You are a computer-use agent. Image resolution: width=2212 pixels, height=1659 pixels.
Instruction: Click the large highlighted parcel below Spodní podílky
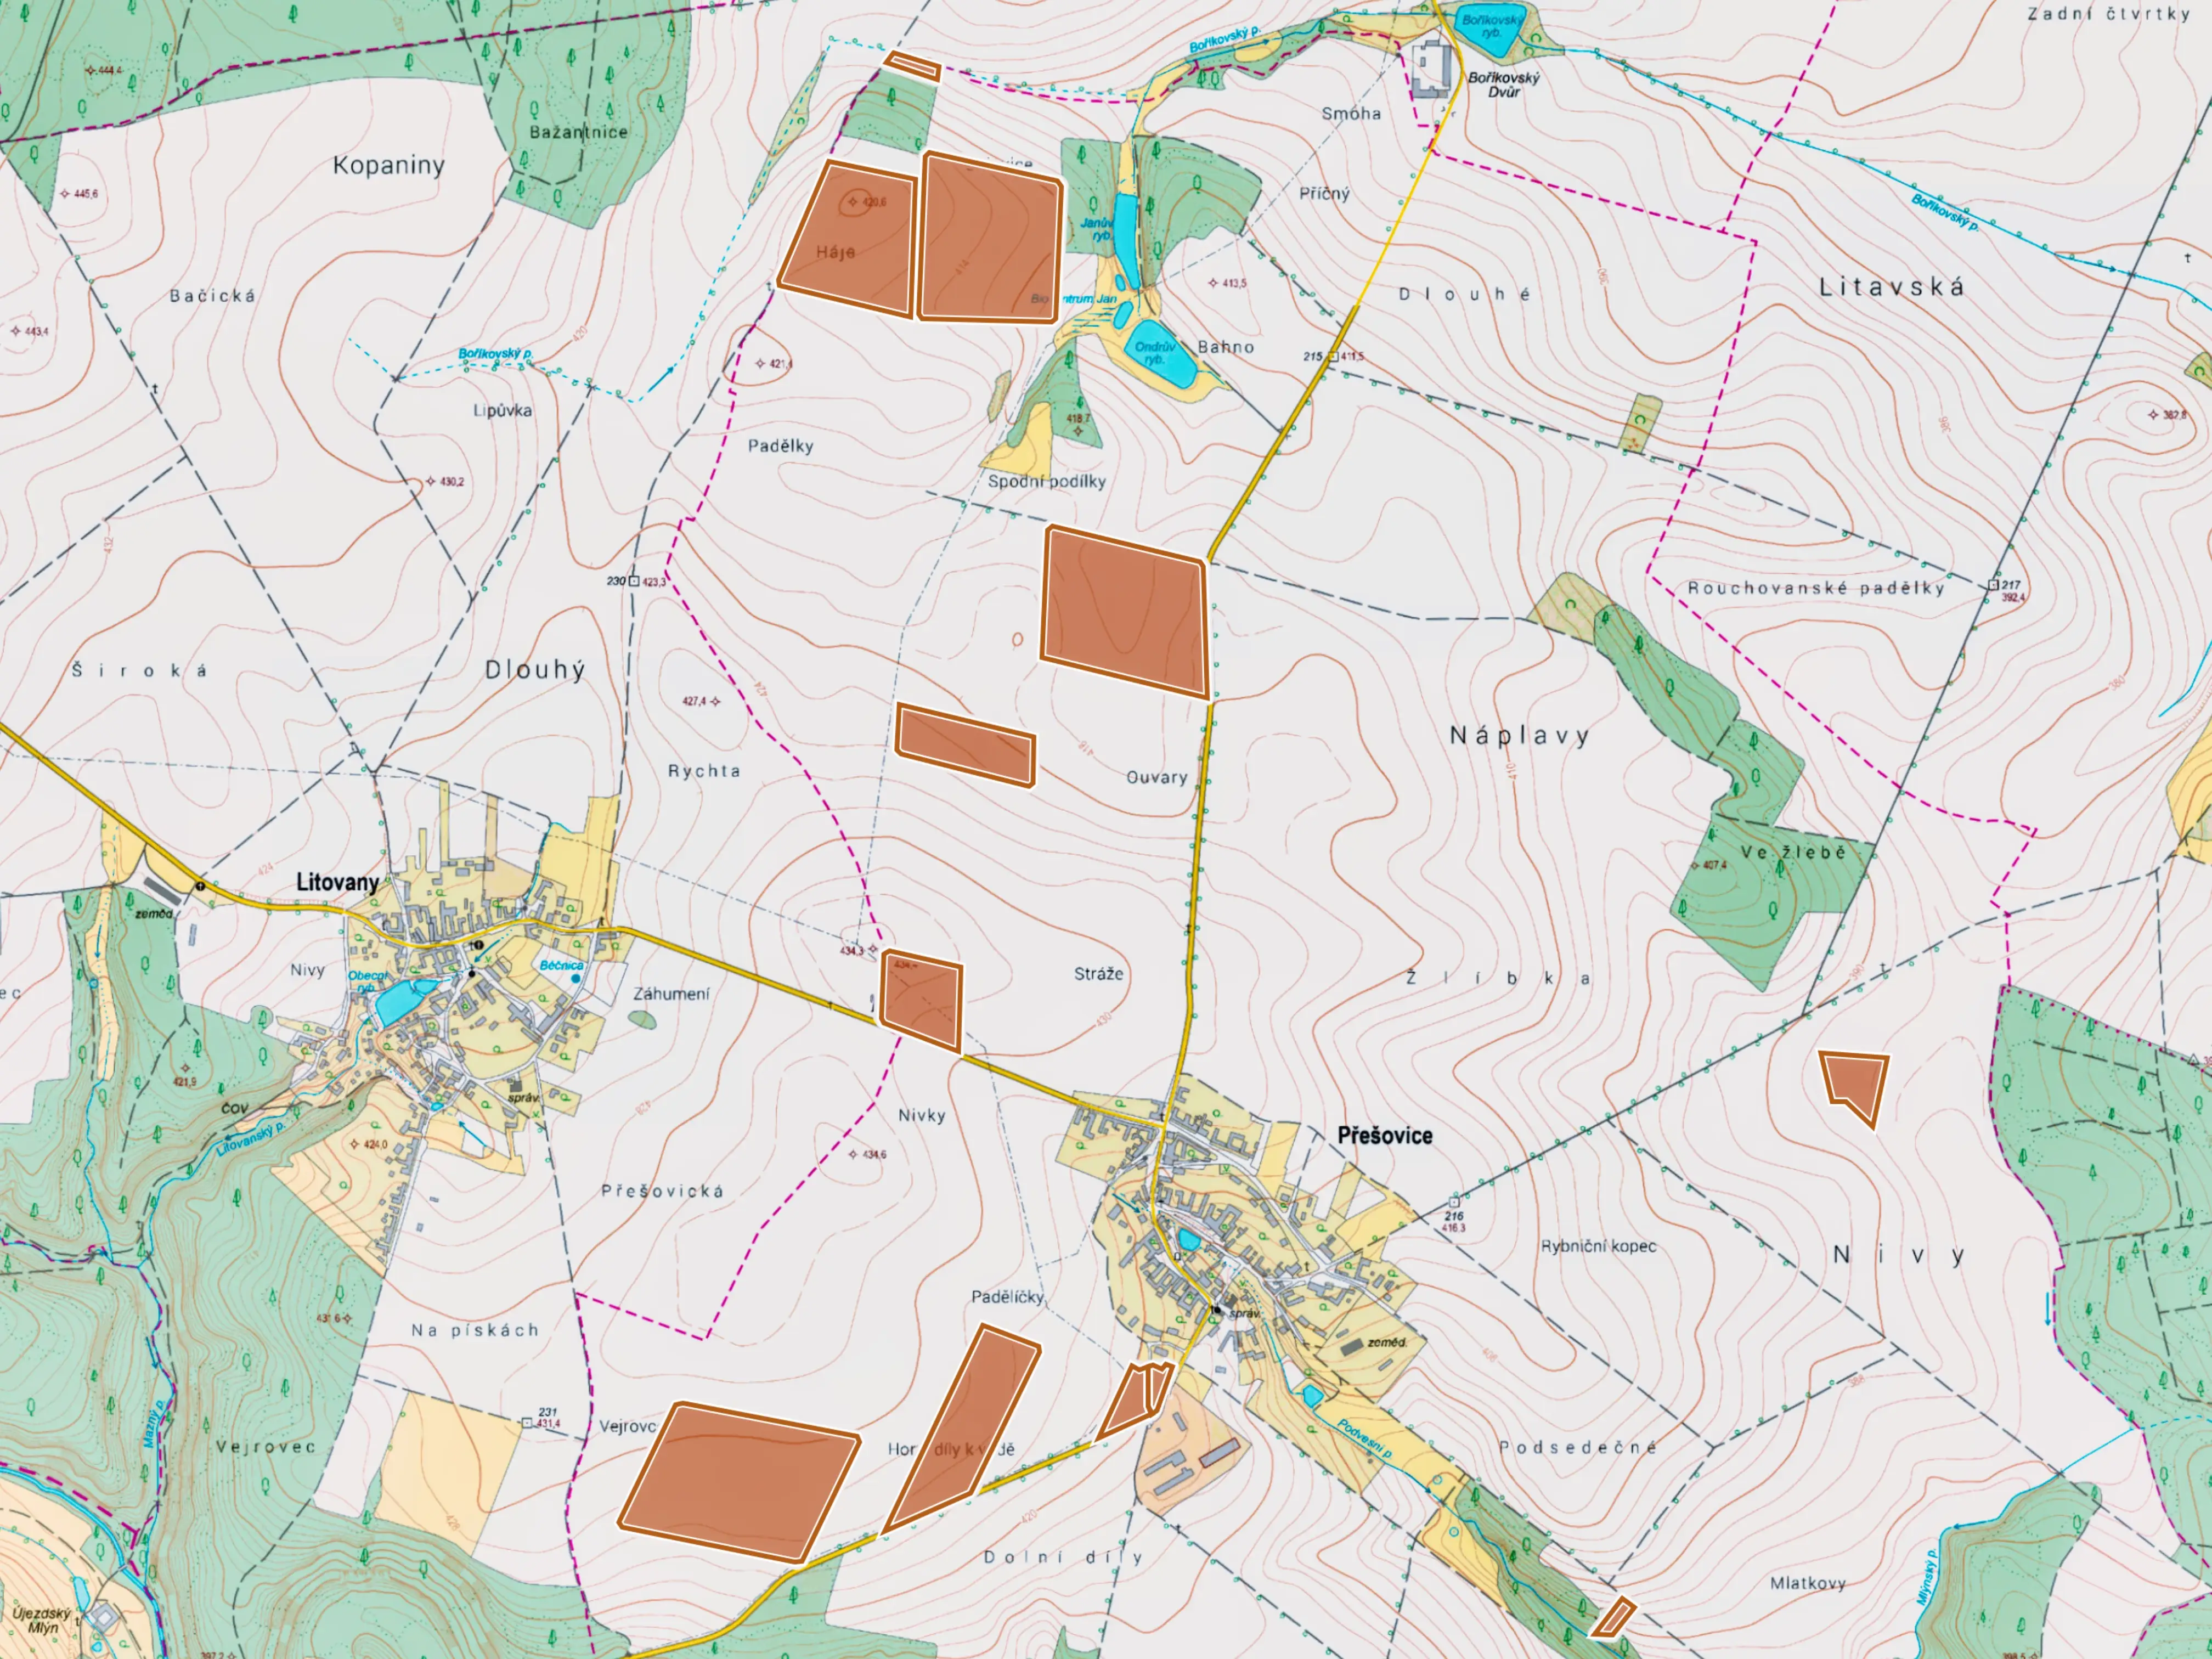pos(1125,612)
